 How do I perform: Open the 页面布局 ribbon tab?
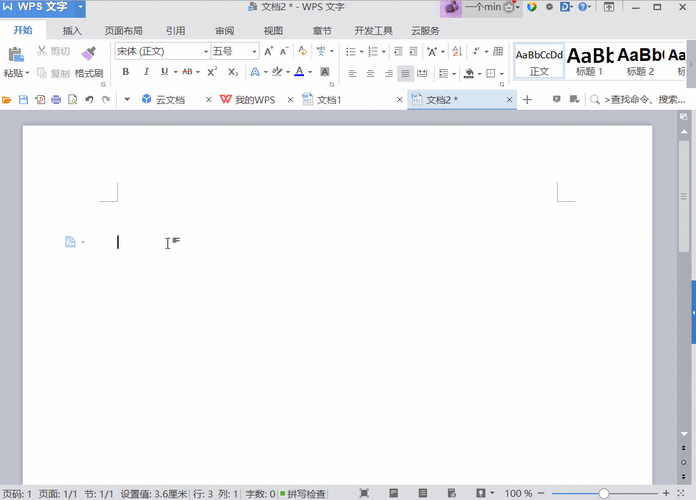tap(123, 31)
